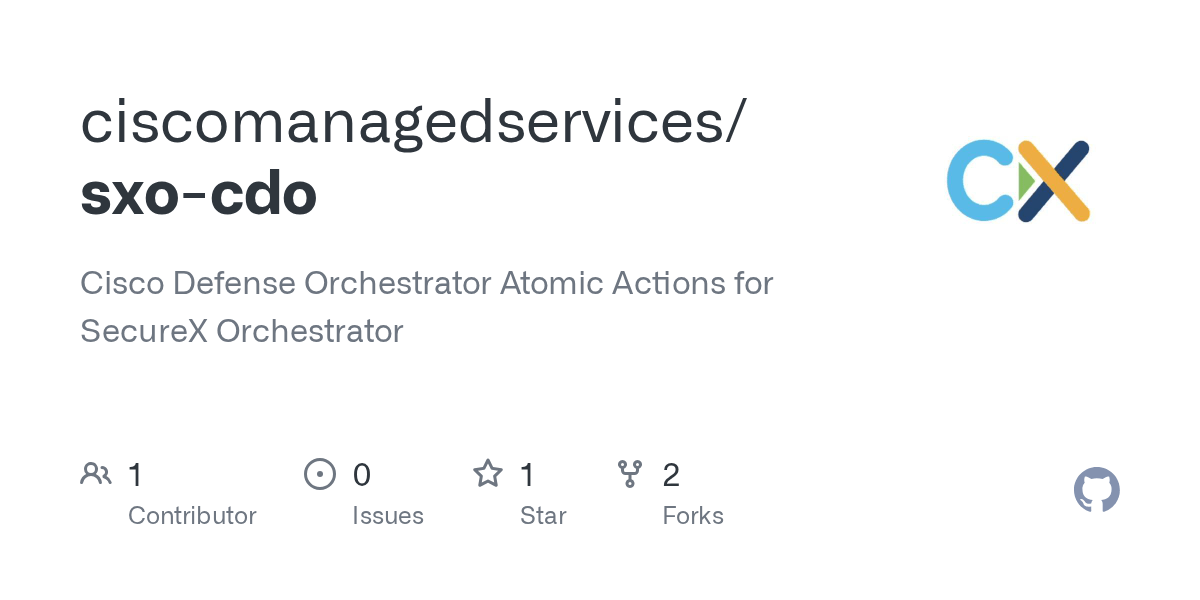
Task: Click the Star outline icon
Action: pyautogui.click(x=488, y=473)
